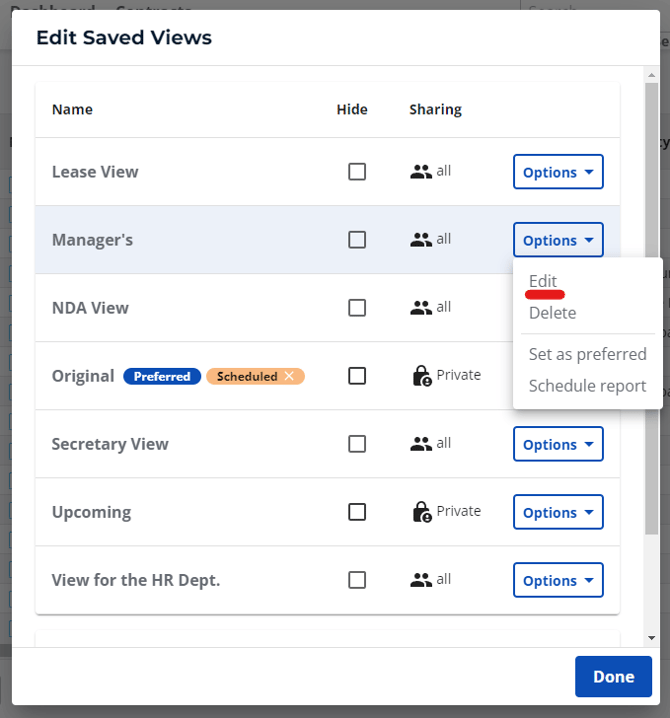The width and height of the screenshot is (670, 718).
Task: Click the sharing icon for View for the HR Dept.
Action: (x=421, y=580)
